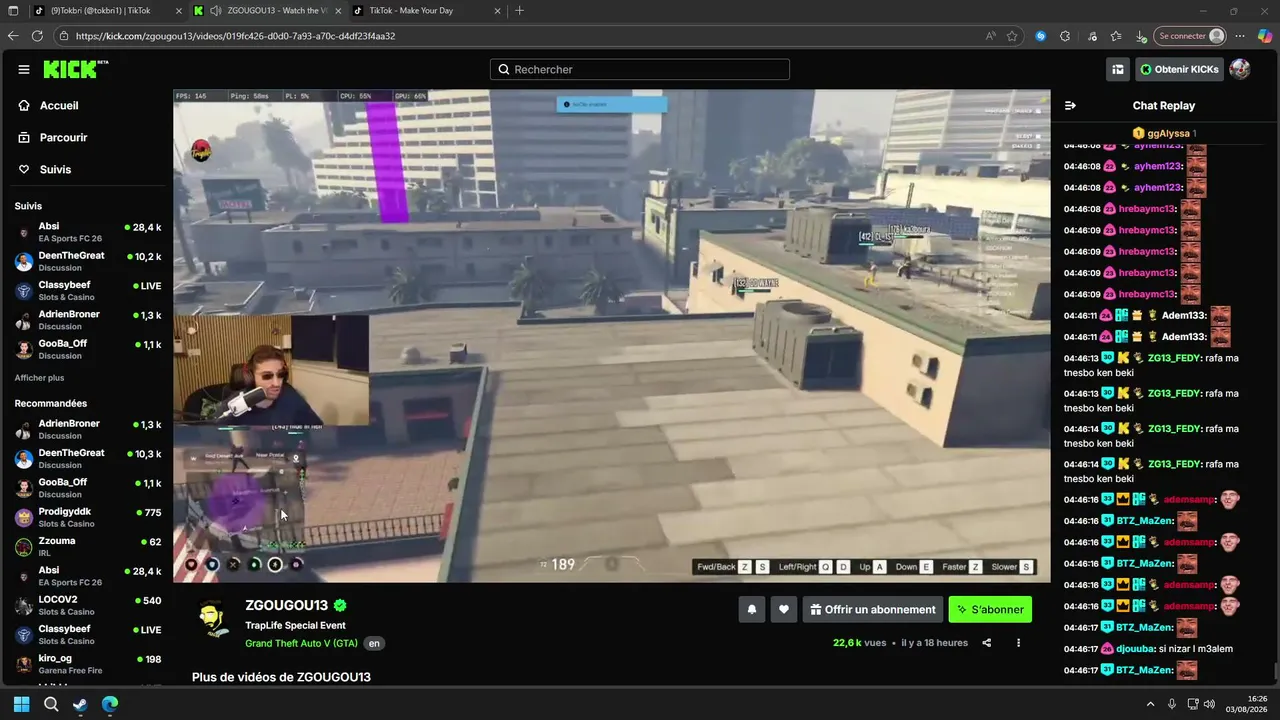1280x720 pixels.
Task: Open the tab actions menu icon
Action: (13, 11)
